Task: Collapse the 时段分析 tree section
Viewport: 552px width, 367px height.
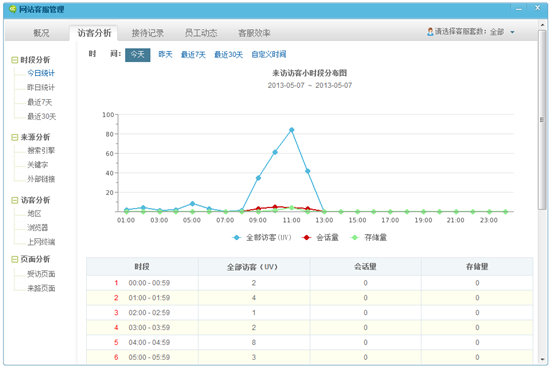Action: point(14,60)
